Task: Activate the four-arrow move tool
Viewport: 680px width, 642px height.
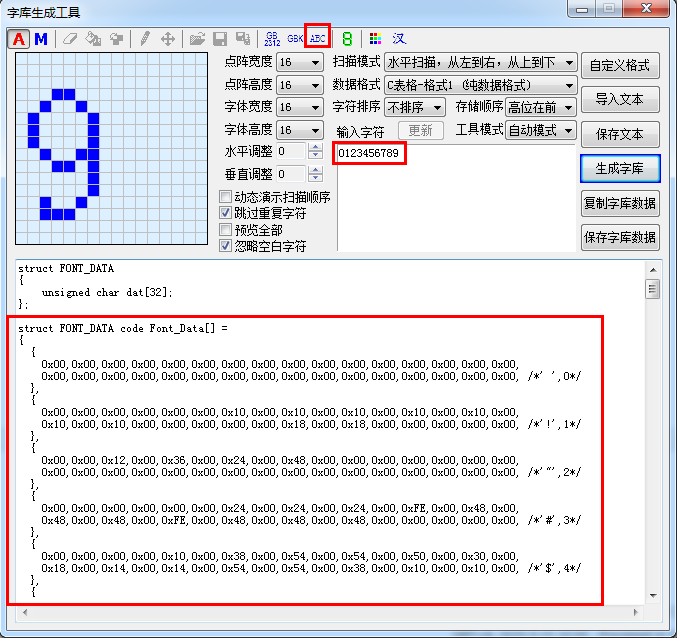Action: click(x=168, y=39)
